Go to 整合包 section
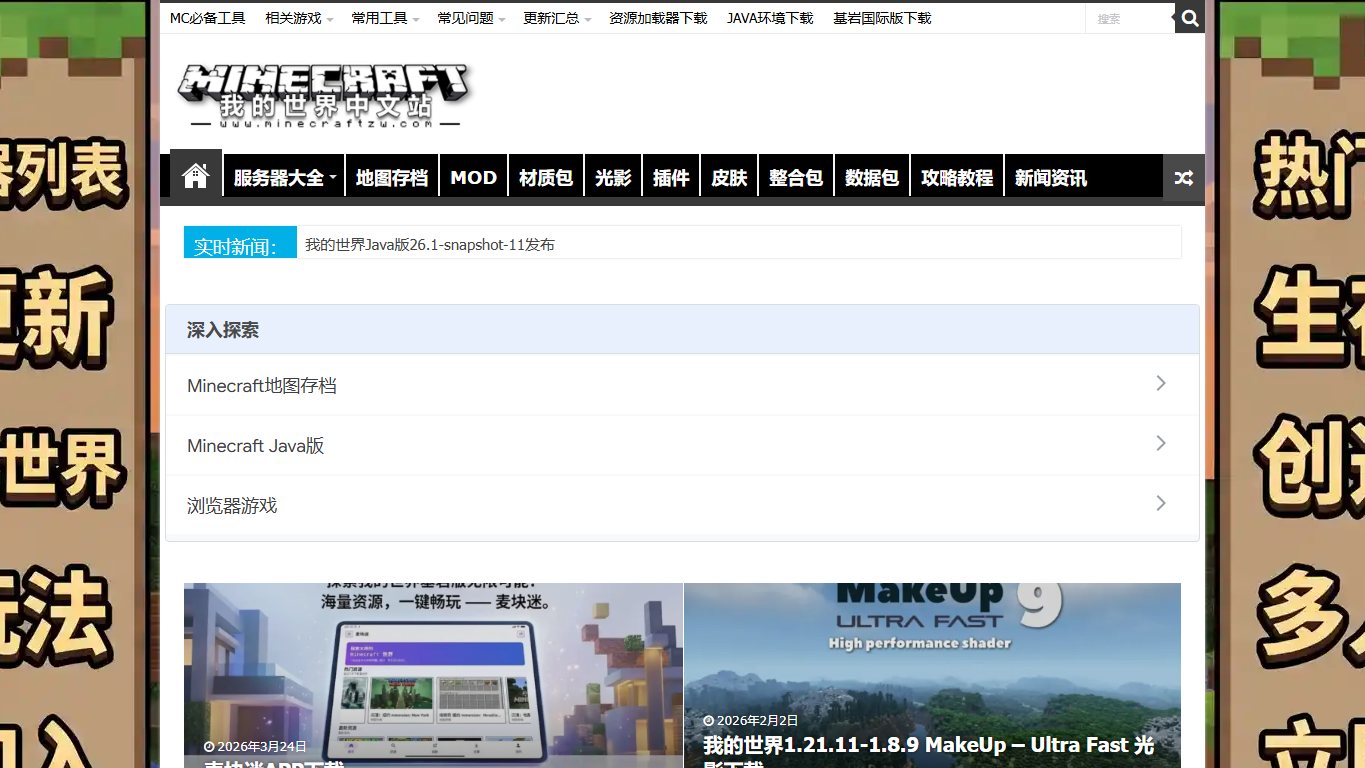Screen dimensions: 1365x768 [x=796, y=178]
